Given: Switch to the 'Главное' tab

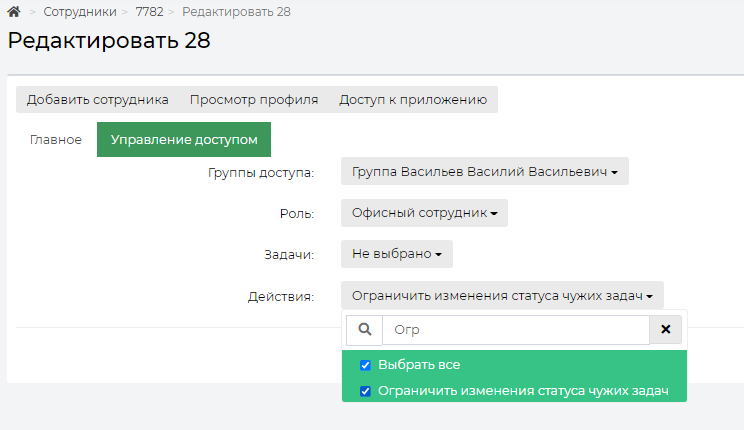Looking at the screenshot, I should pyautogui.click(x=56, y=140).
